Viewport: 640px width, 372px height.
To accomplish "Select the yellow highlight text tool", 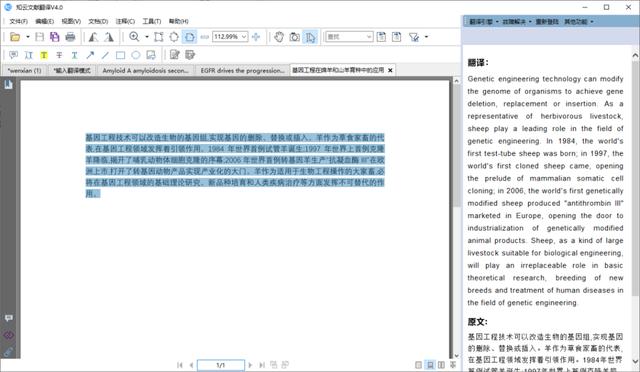I will [44, 55].
